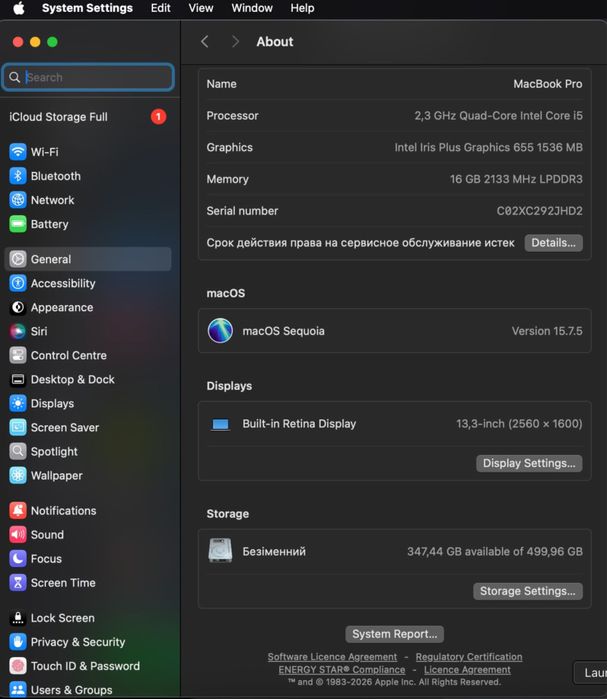
Task: Open the View menu
Action: 201,8
